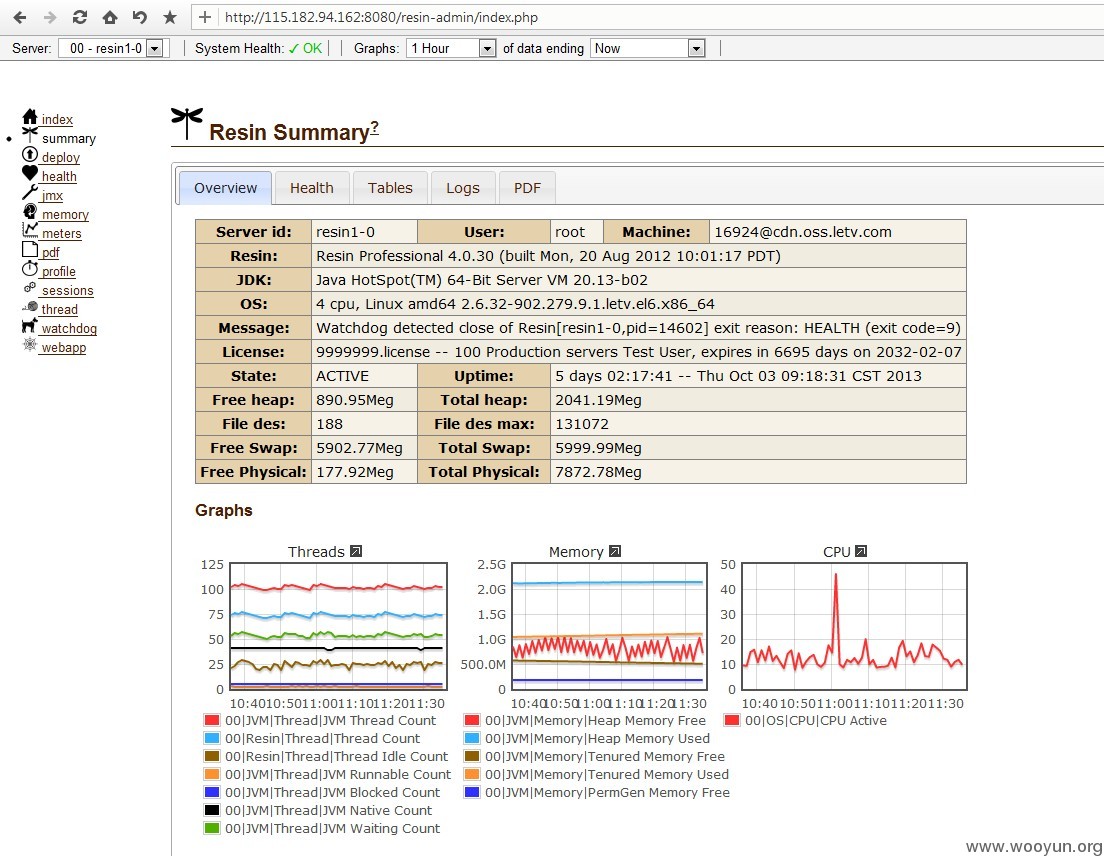
Task: Open the Graphs period dropdown
Action: tap(451, 49)
